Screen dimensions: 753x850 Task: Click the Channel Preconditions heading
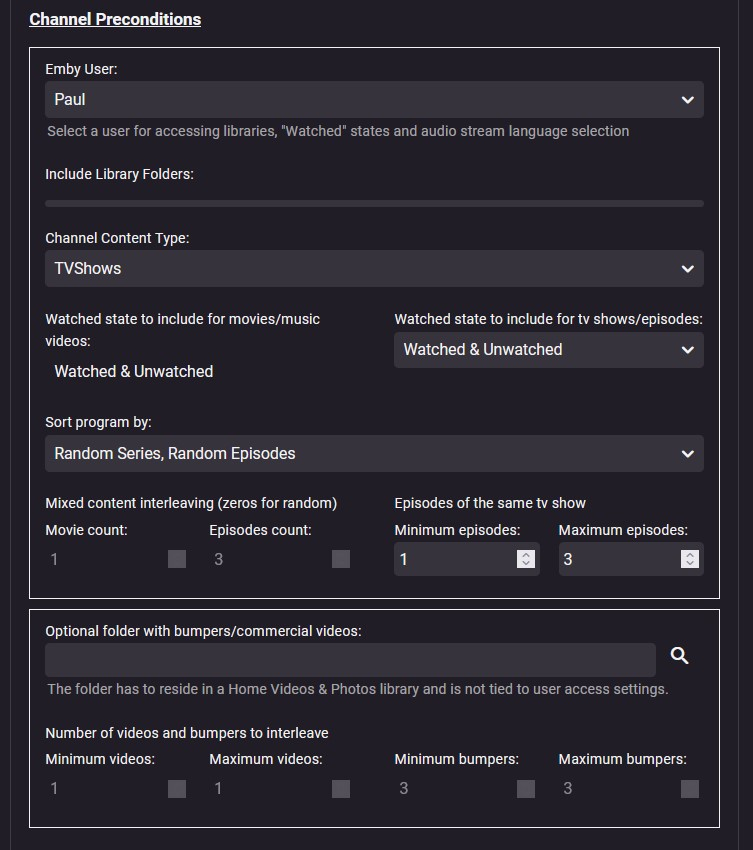coord(115,19)
